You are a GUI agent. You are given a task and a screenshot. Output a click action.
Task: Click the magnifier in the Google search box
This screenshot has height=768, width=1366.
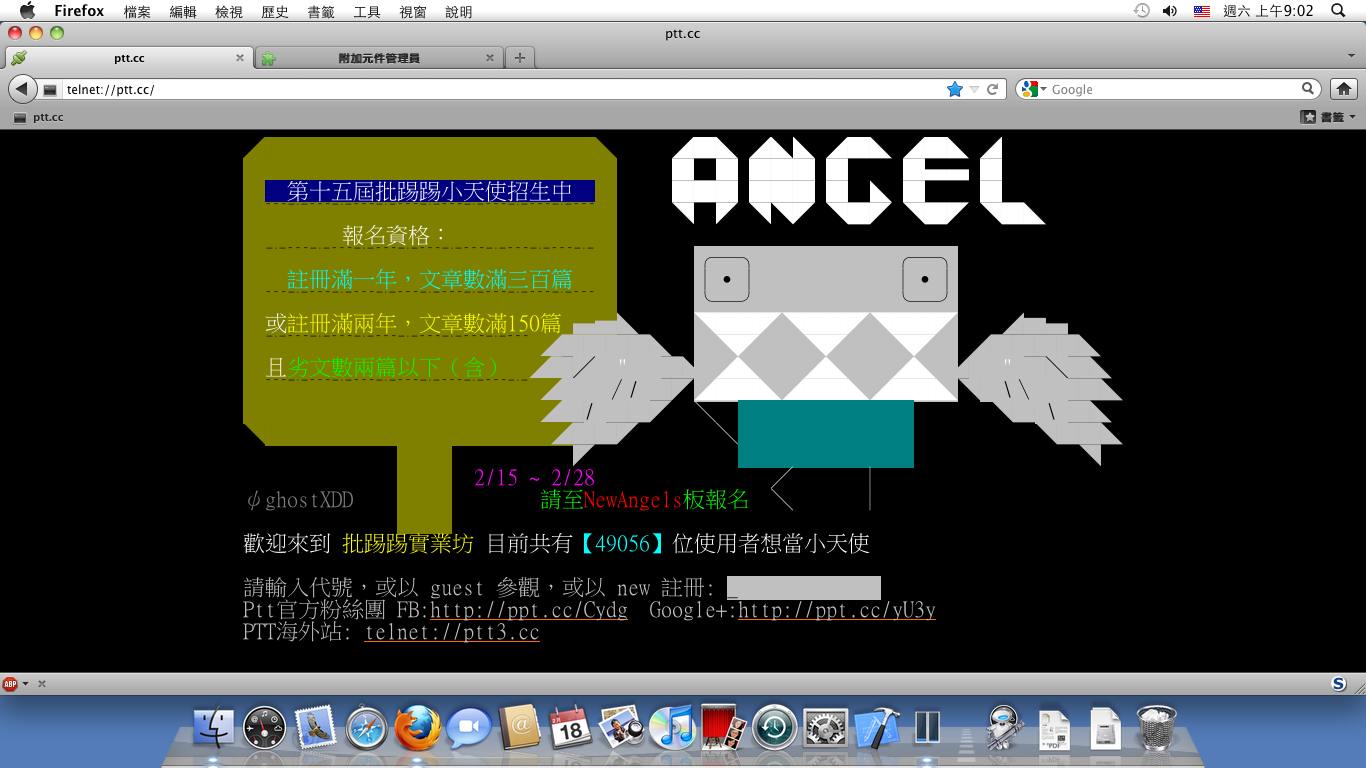1308,89
